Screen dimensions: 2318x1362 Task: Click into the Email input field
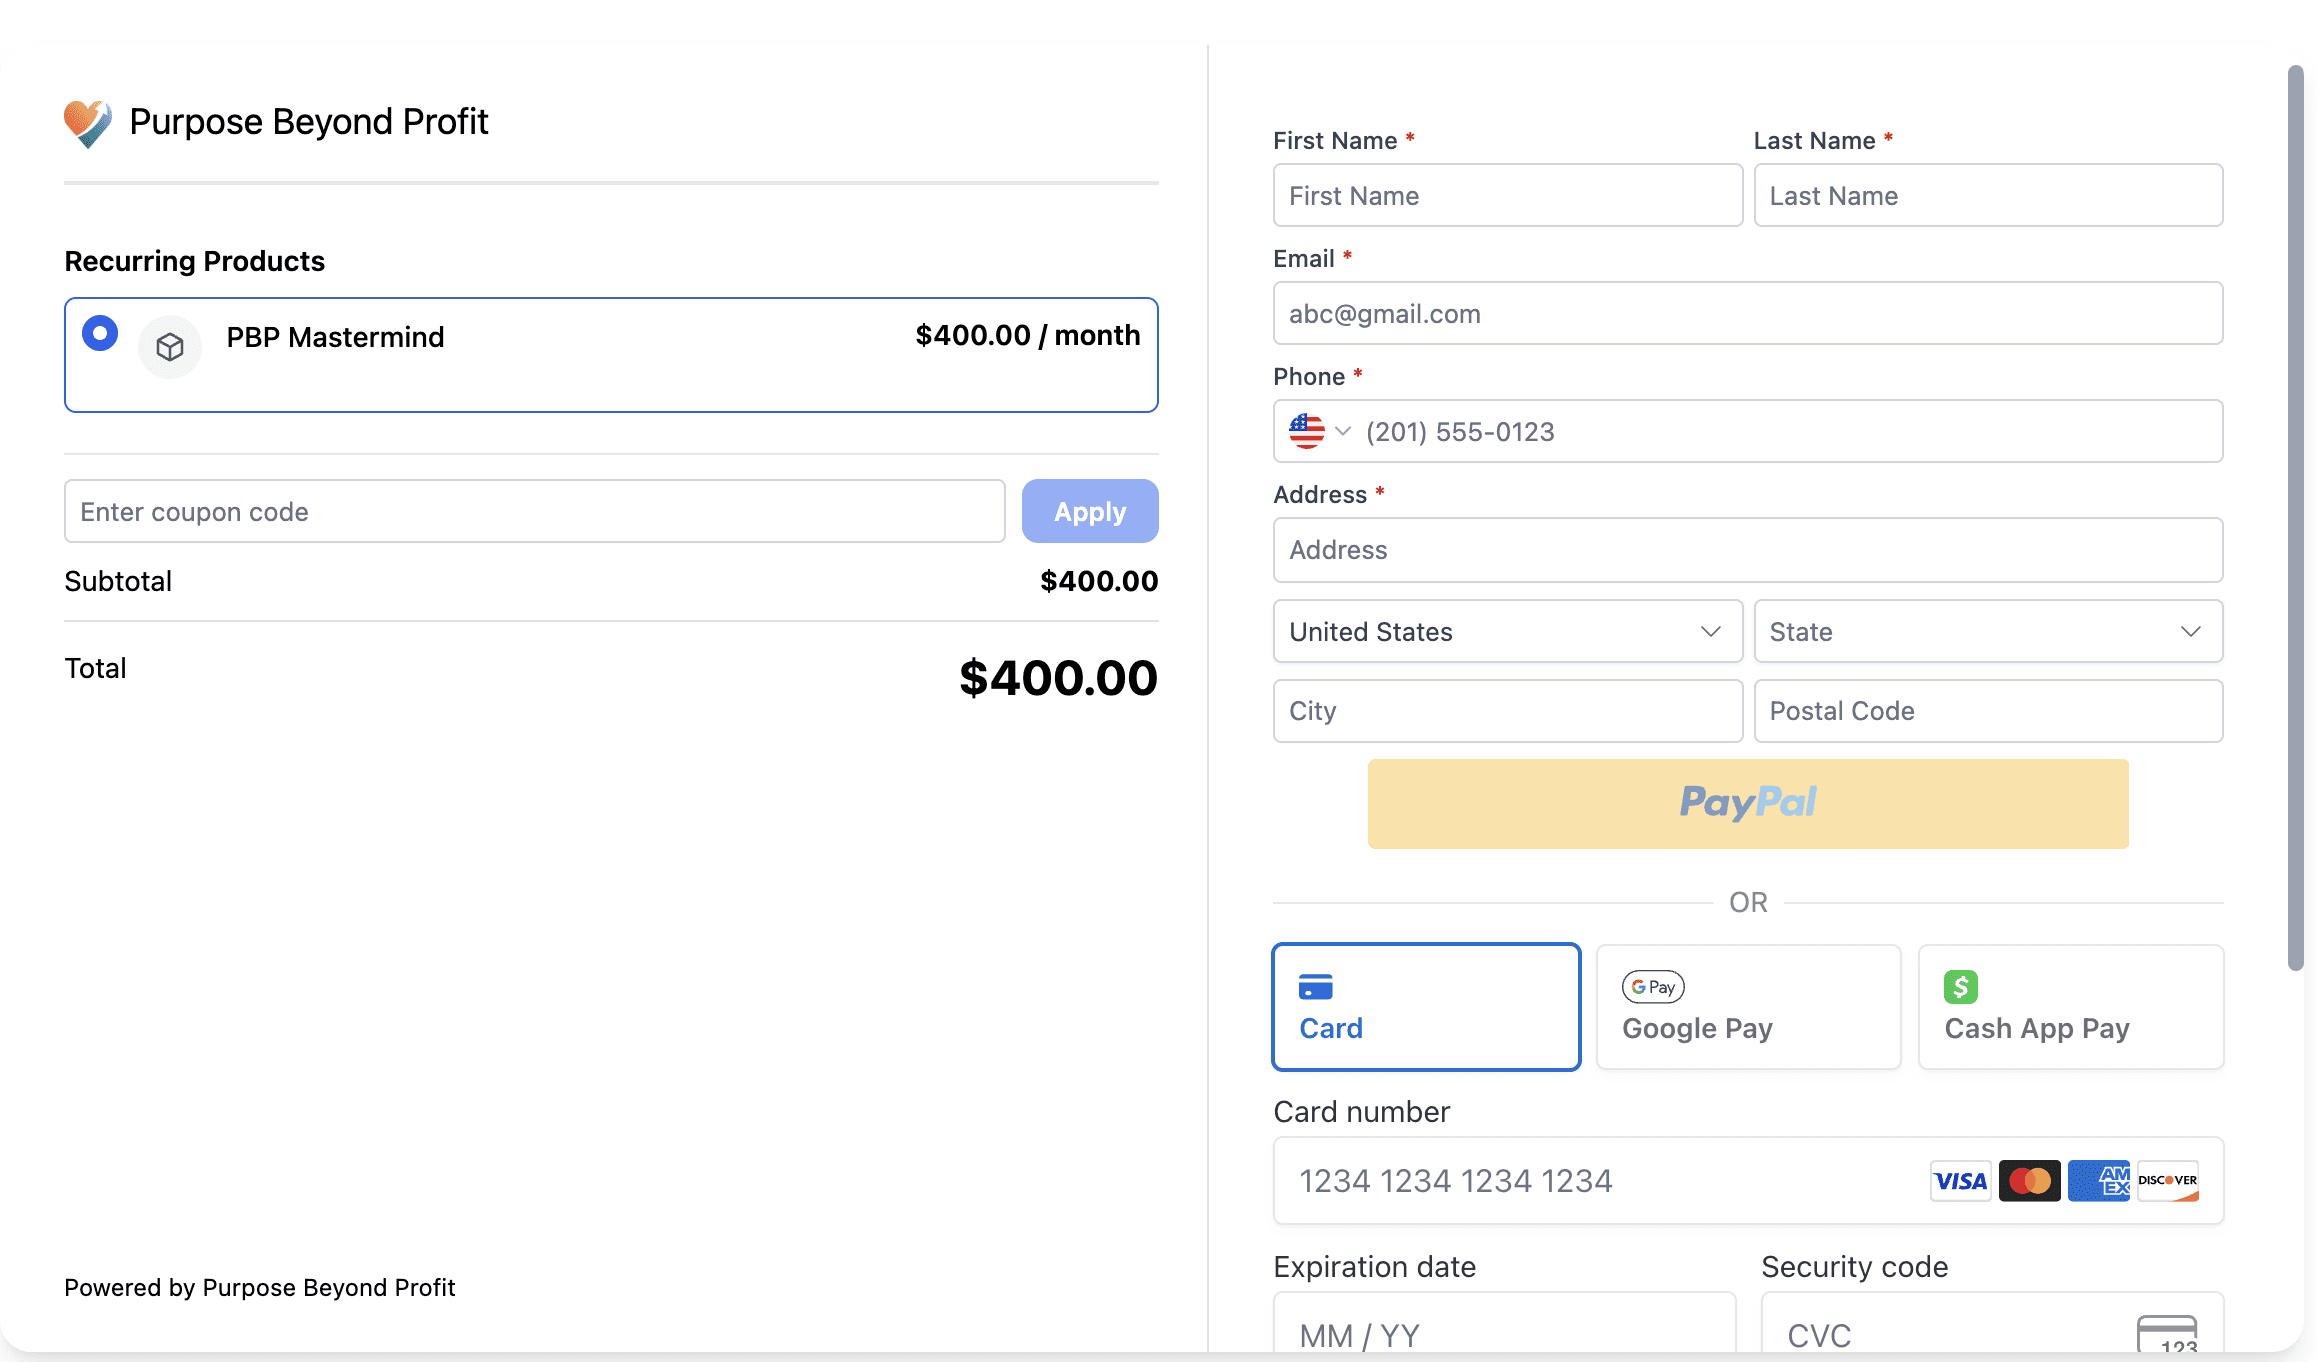pyautogui.click(x=1747, y=313)
